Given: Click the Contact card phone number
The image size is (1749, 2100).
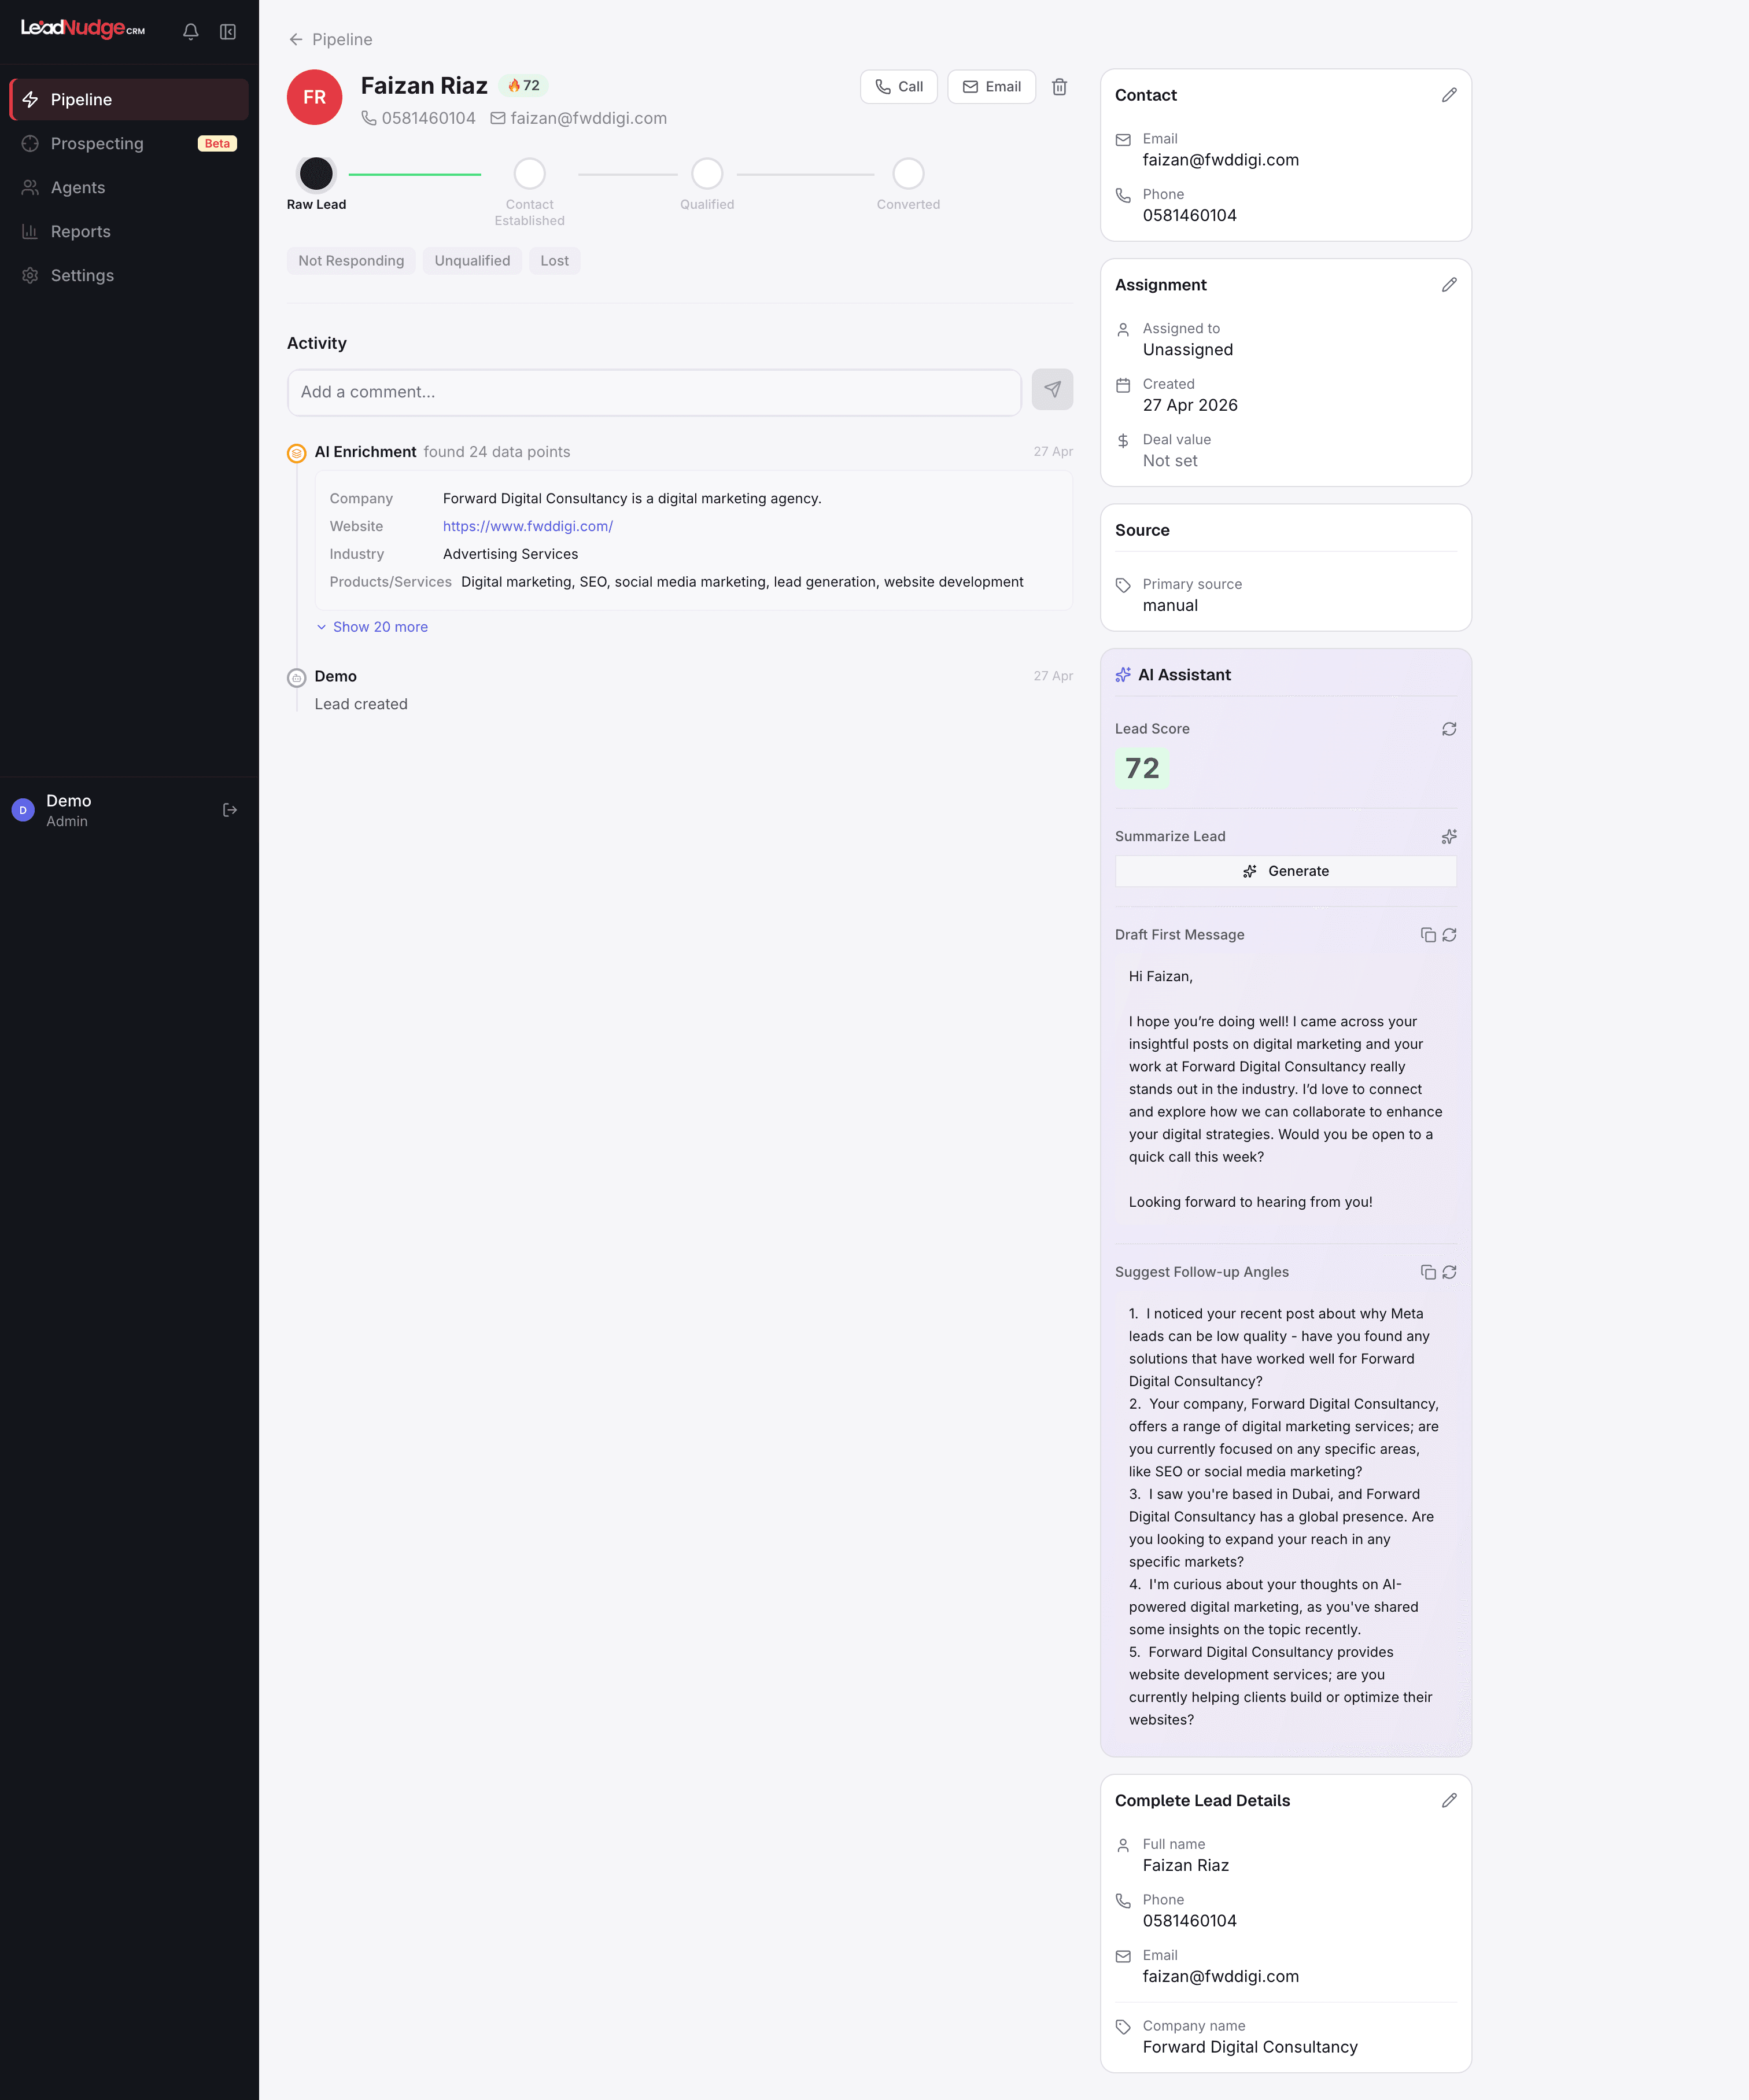Looking at the screenshot, I should pos(1190,215).
